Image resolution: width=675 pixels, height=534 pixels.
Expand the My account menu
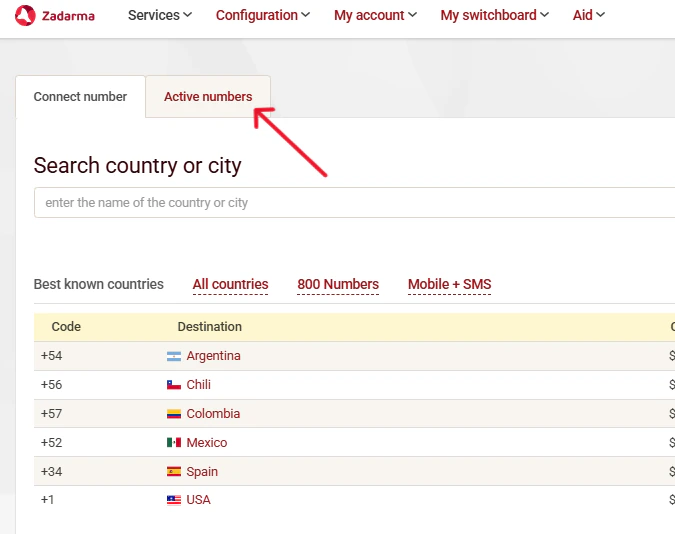click(375, 15)
